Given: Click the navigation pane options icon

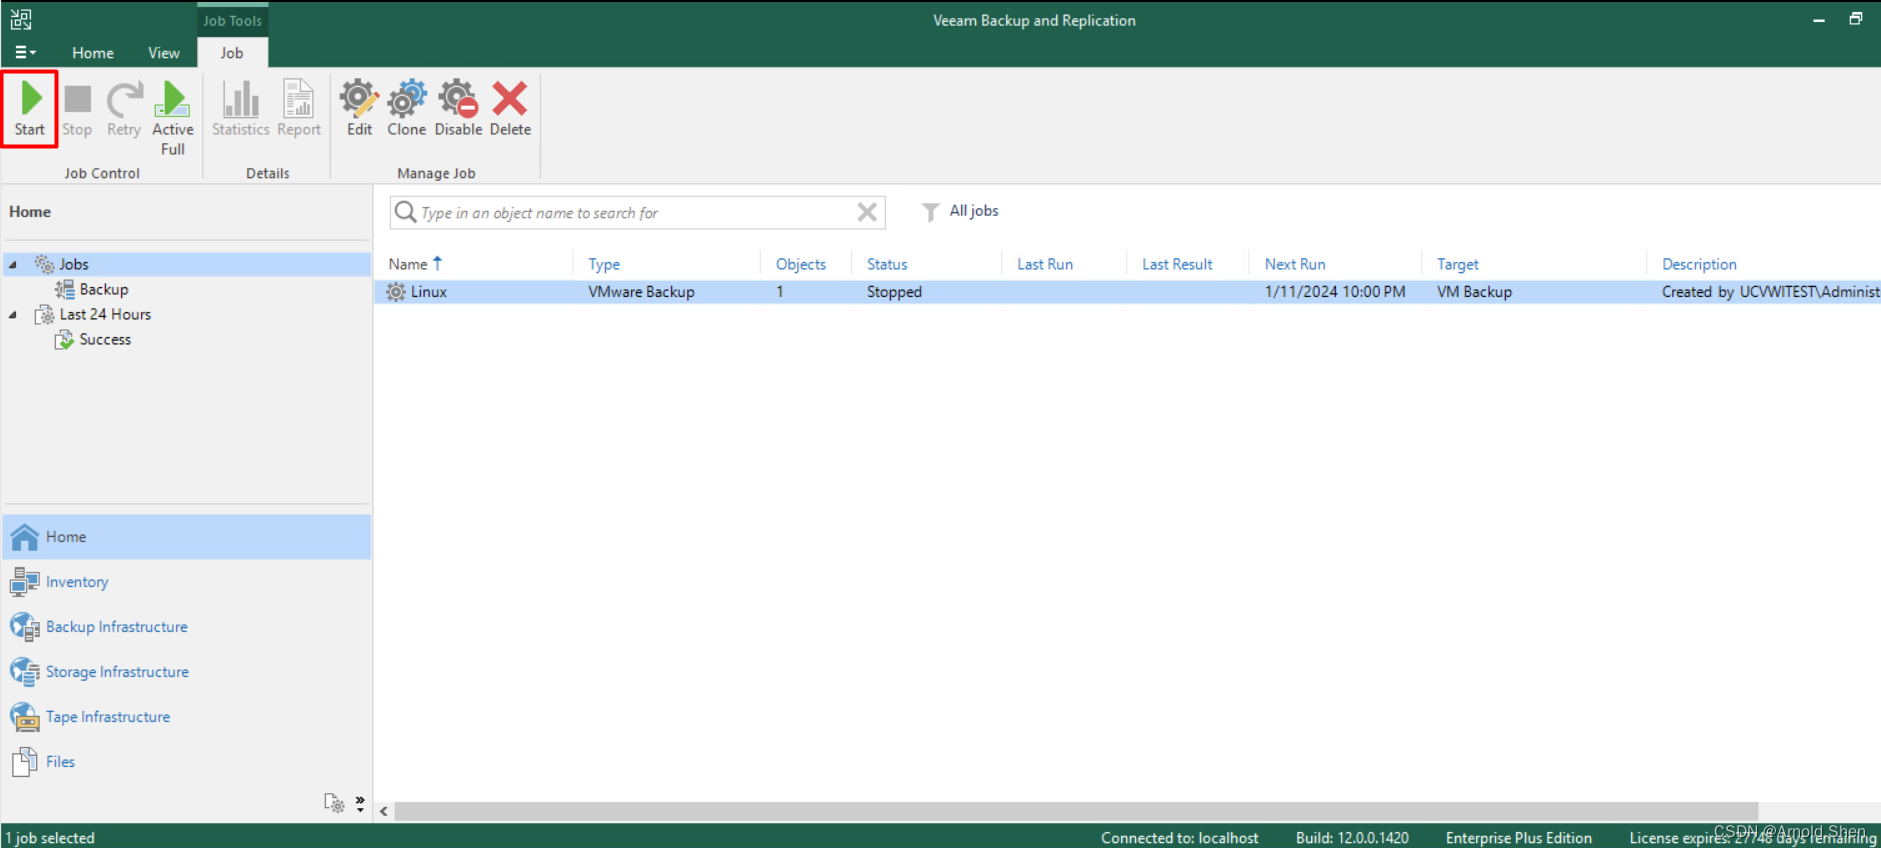Looking at the screenshot, I should 334,803.
